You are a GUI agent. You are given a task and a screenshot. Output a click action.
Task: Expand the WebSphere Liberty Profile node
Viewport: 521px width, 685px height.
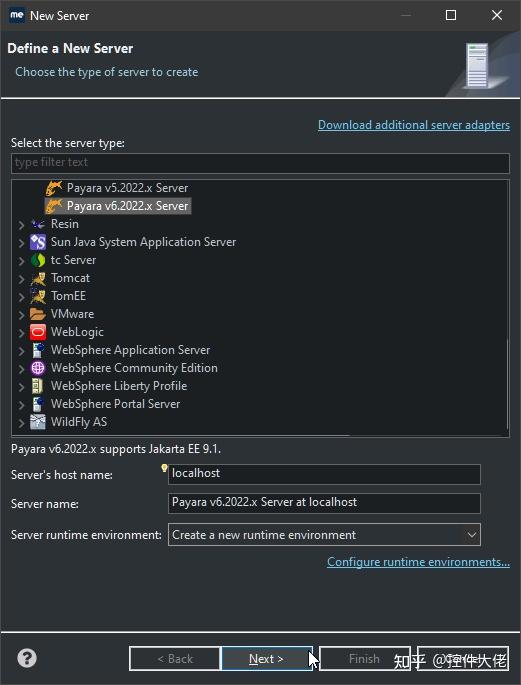tap(21, 387)
